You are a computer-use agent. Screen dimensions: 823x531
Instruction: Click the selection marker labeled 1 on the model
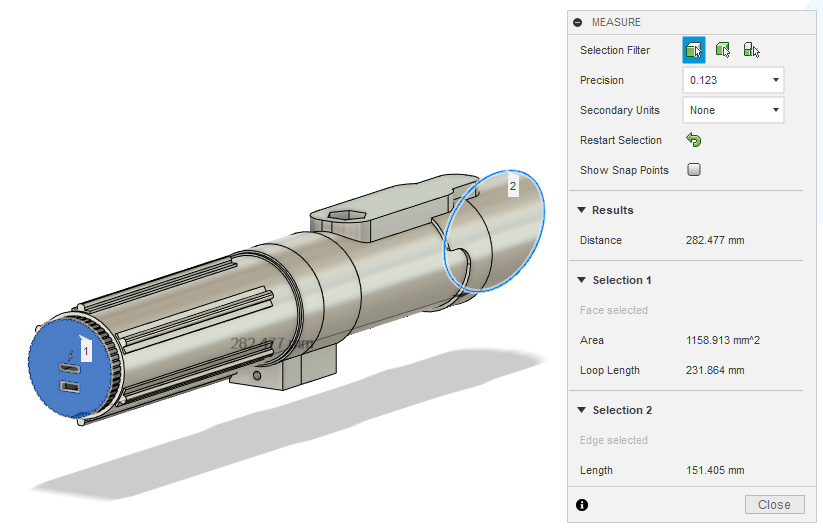86,350
